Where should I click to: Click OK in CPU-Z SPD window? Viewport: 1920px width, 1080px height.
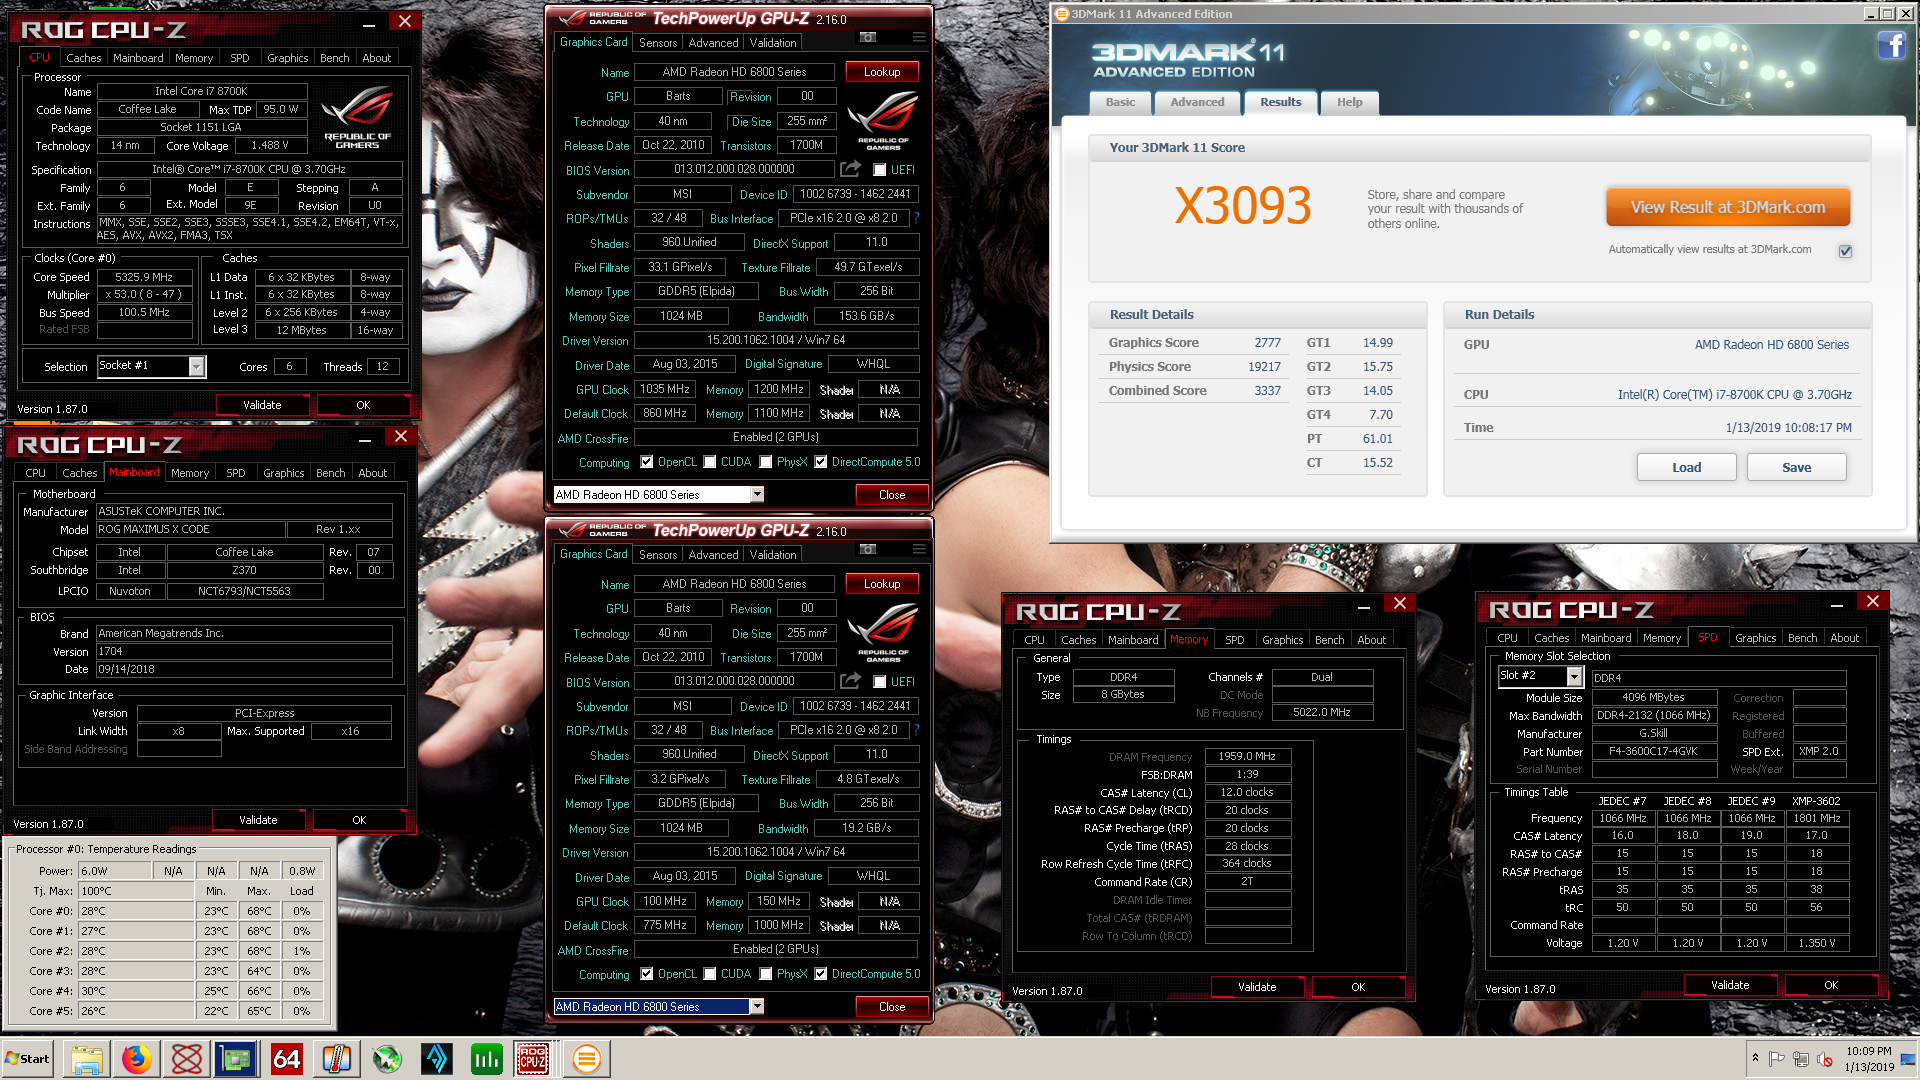tap(1831, 985)
